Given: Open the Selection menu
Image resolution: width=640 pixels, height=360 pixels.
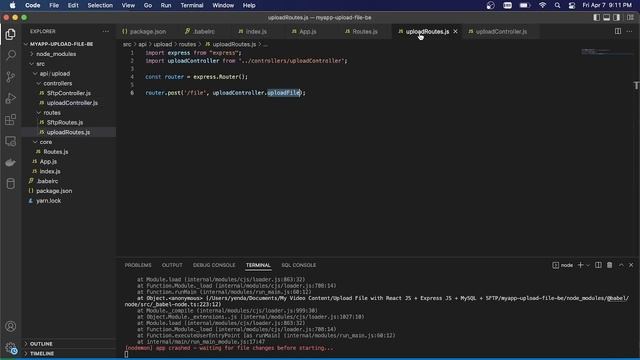Looking at the screenshot, I should pos(100,5).
